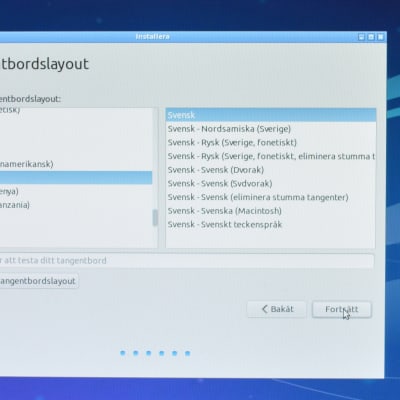This screenshot has height=400, width=400.
Task: Choose the Tanzania entry in left list
Action: (76, 205)
